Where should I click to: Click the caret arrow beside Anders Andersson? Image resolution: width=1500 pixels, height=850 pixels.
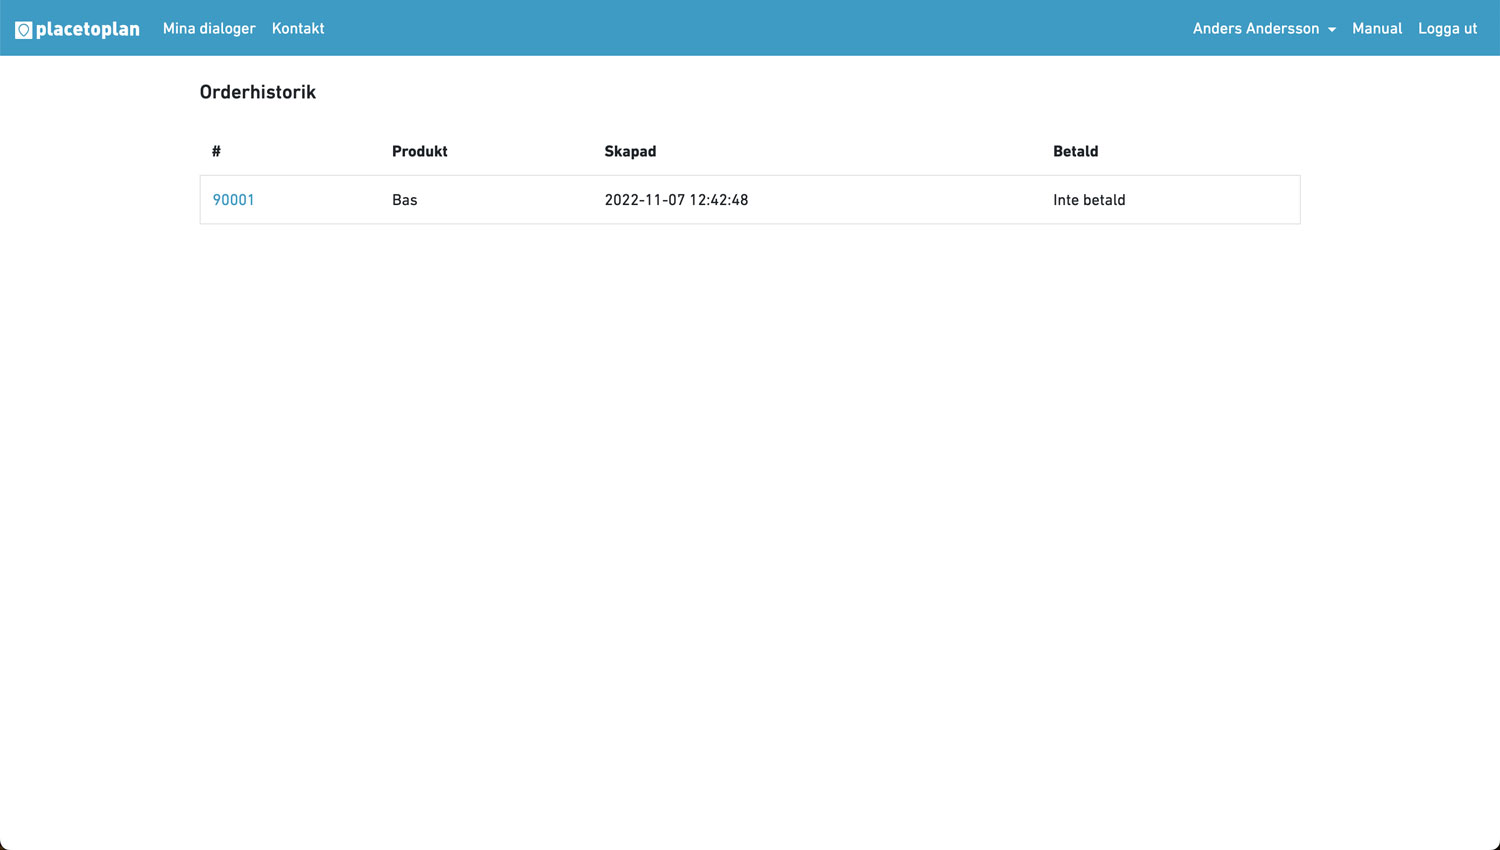point(1332,30)
